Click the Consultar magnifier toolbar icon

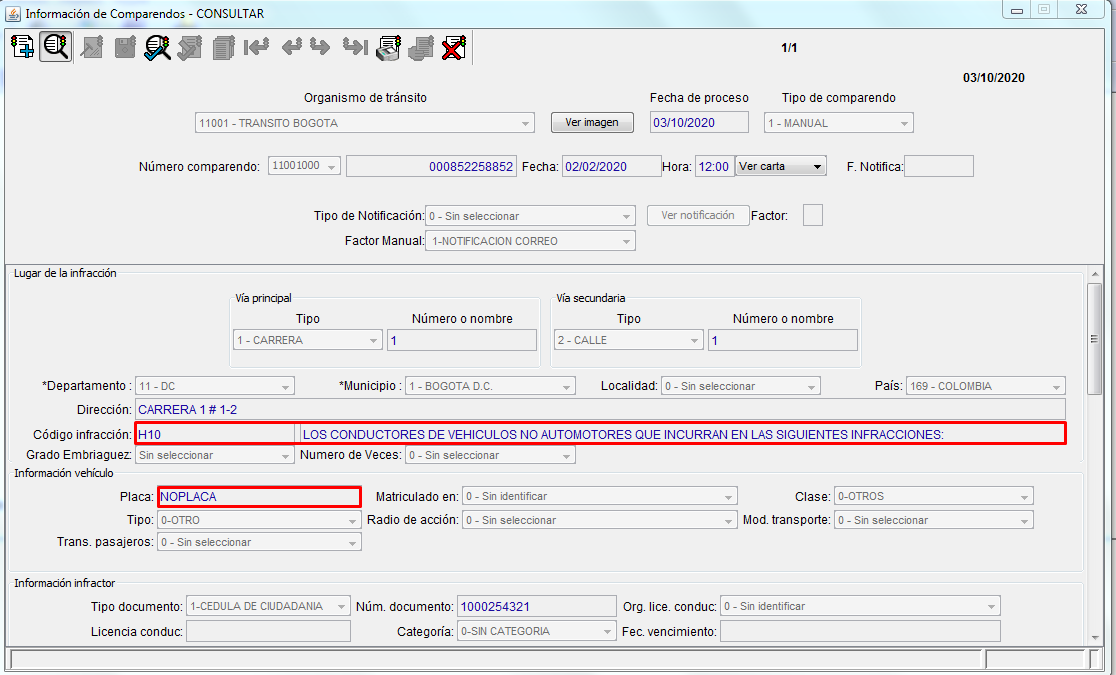coord(55,47)
